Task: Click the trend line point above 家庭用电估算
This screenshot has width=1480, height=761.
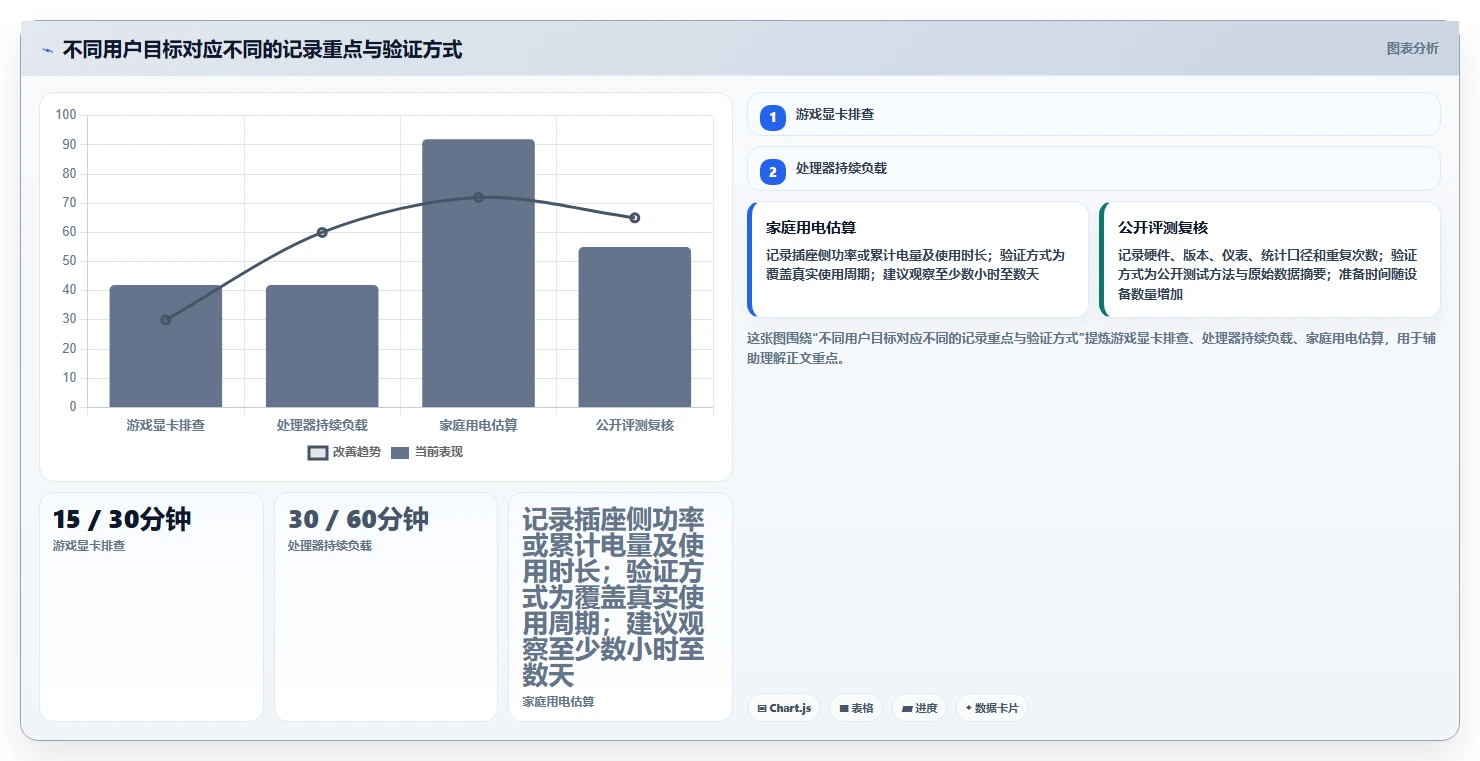Action: [x=478, y=197]
